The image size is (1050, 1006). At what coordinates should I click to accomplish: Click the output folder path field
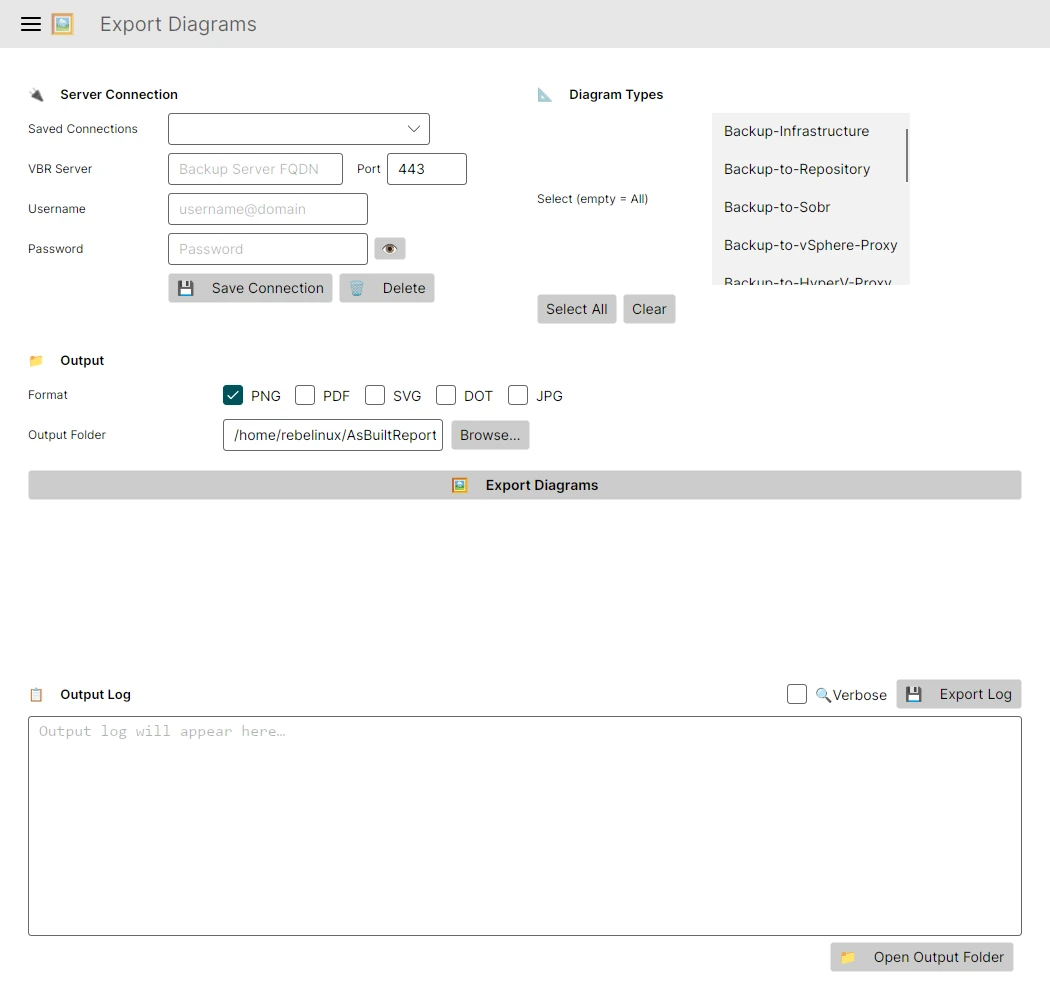[x=332, y=435]
